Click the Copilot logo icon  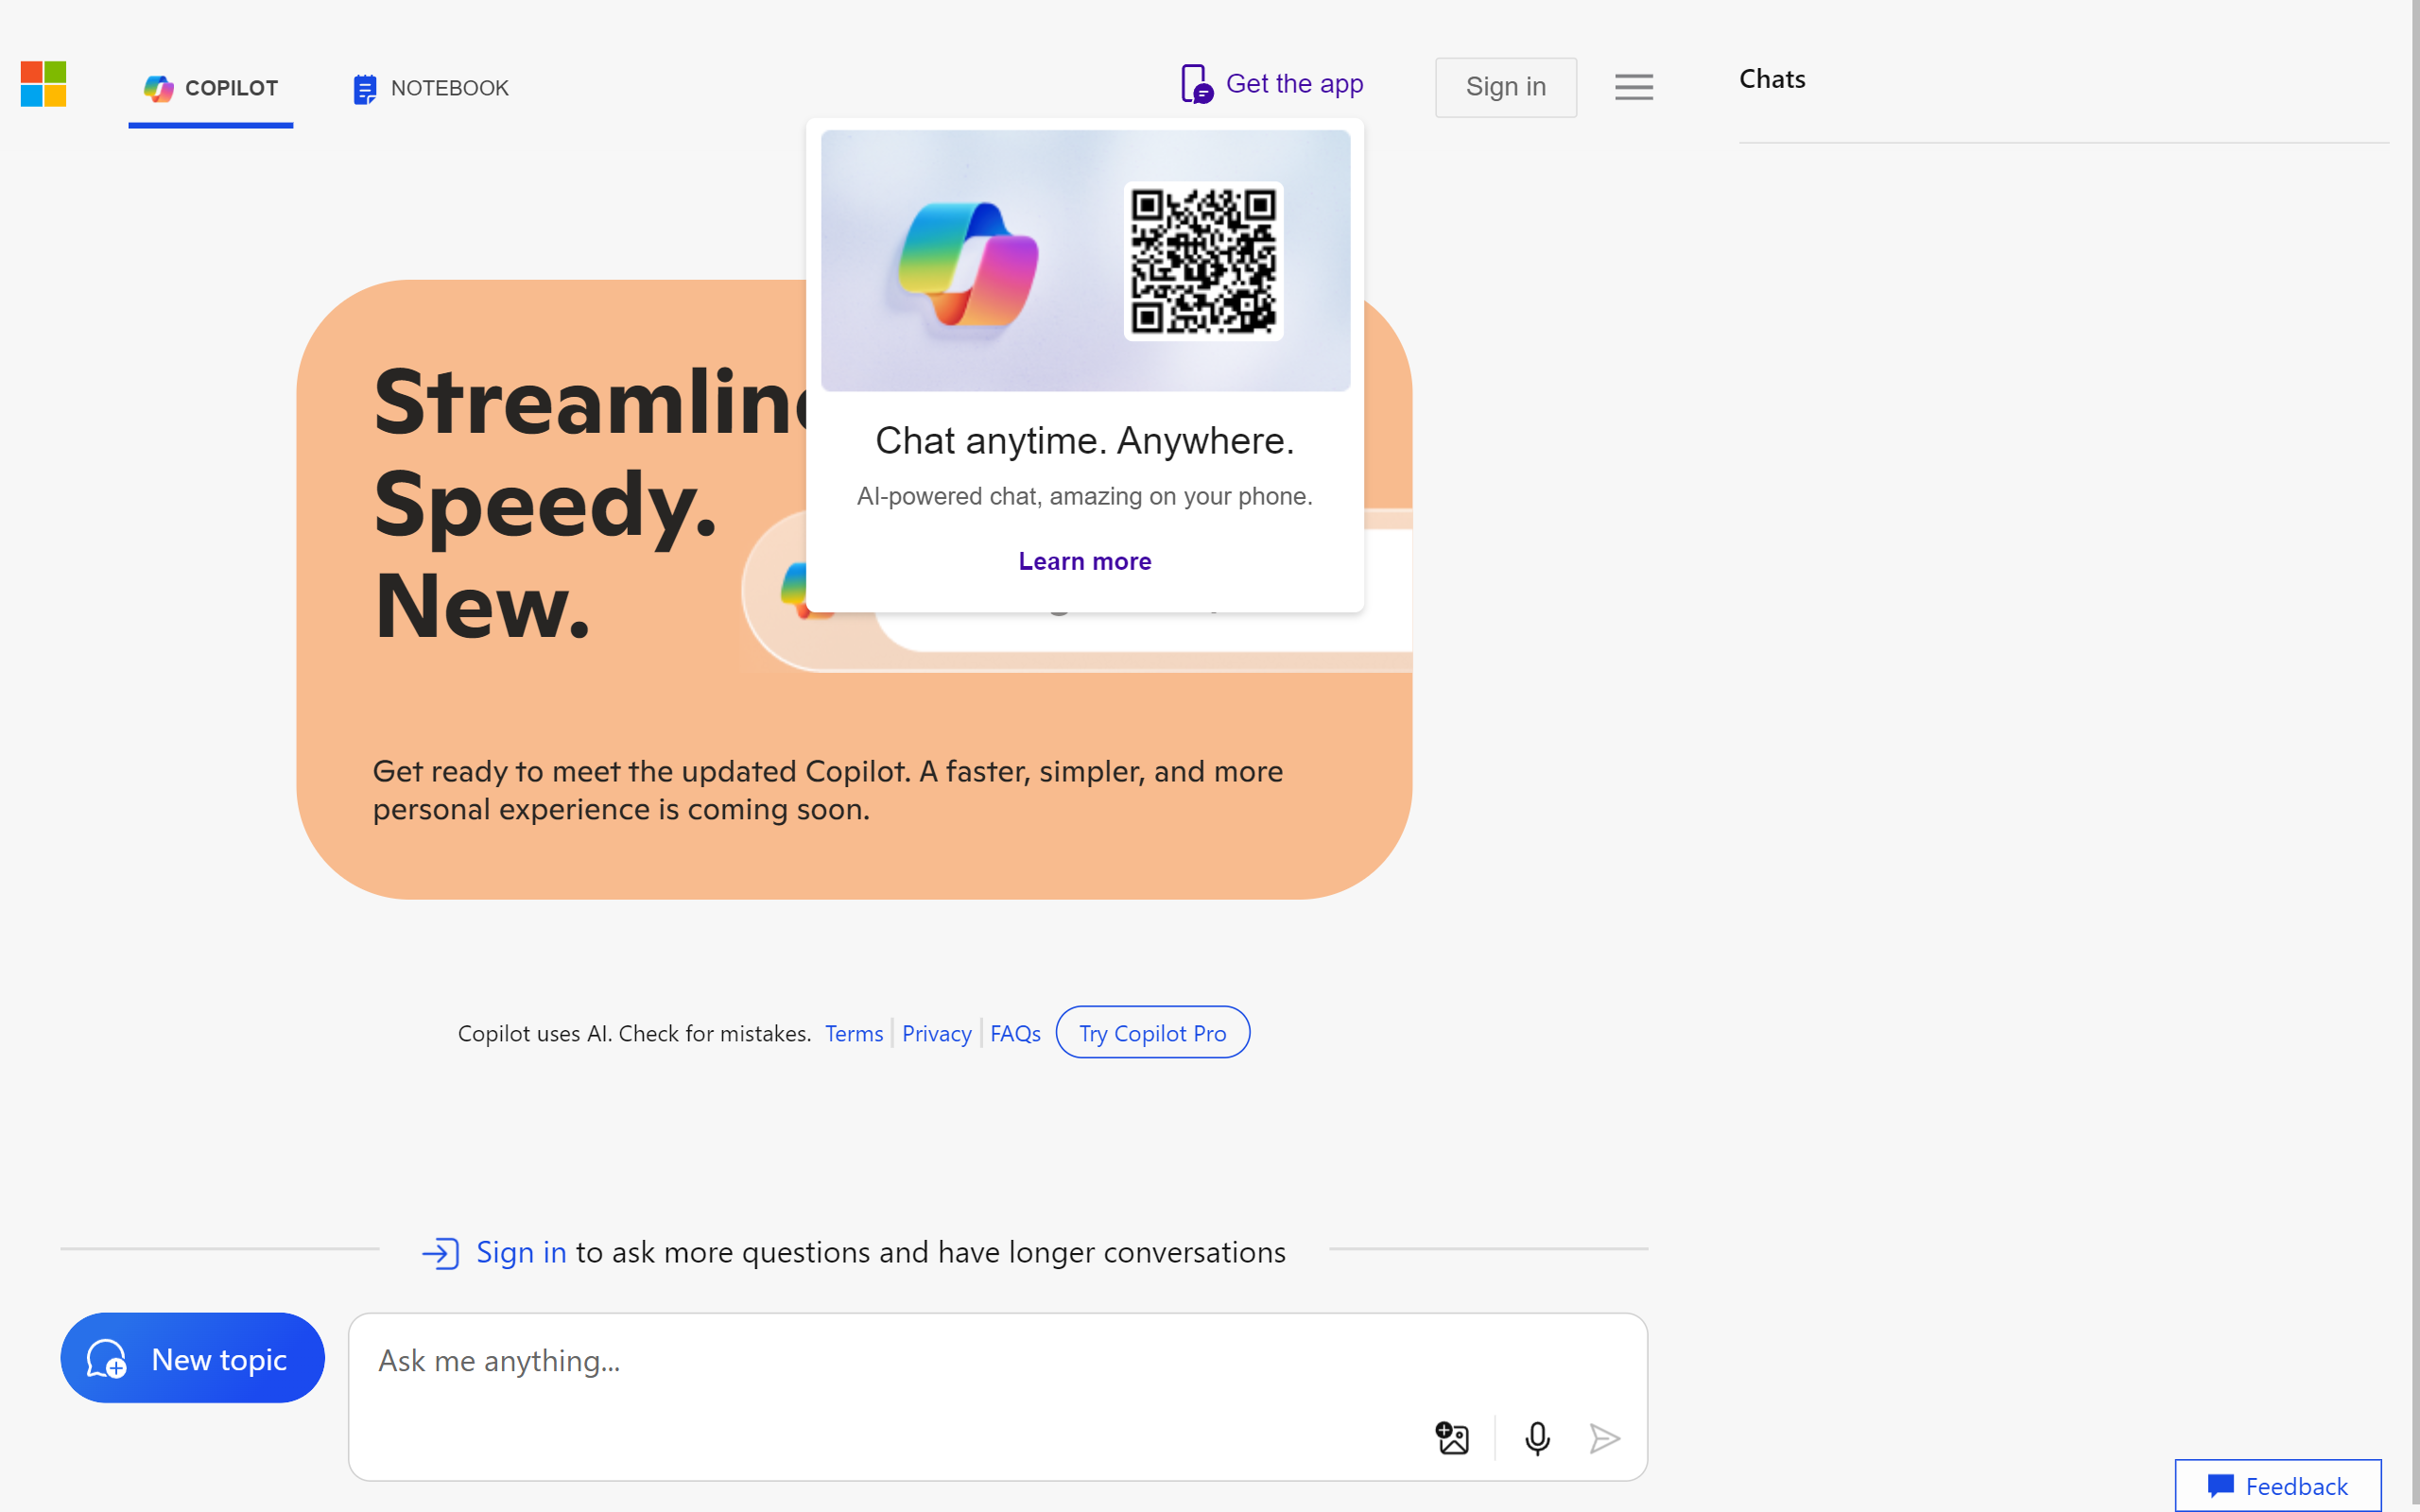(161, 87)
